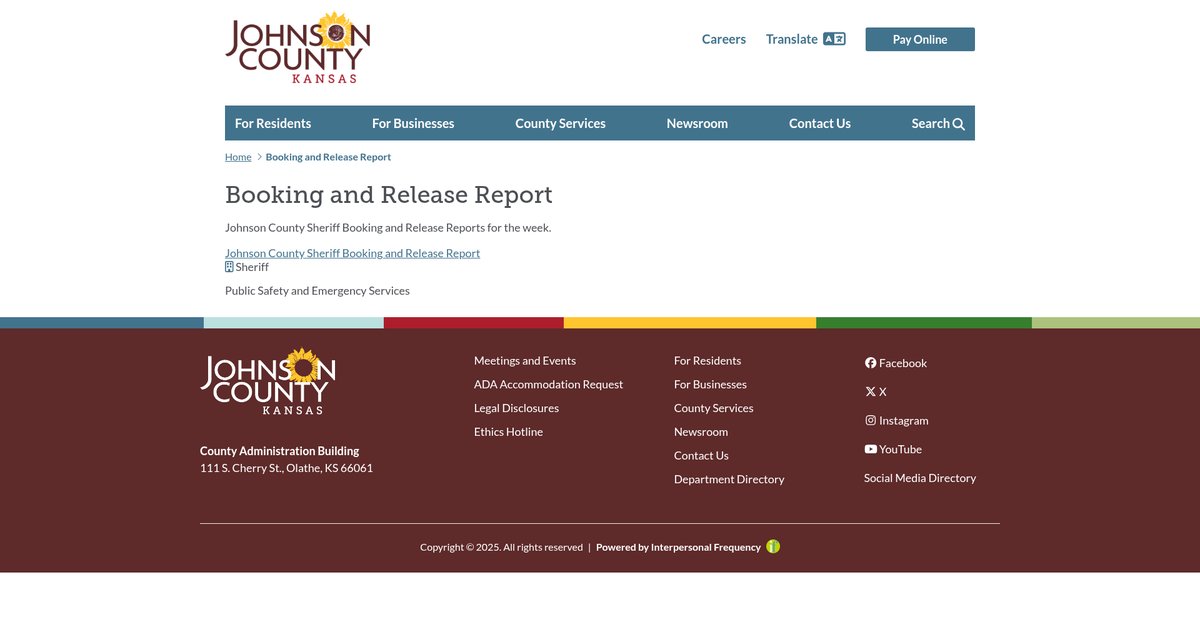Screen dimensions: 1200x620
Task: Open the For Residents menu
Action: pos(273,123)
